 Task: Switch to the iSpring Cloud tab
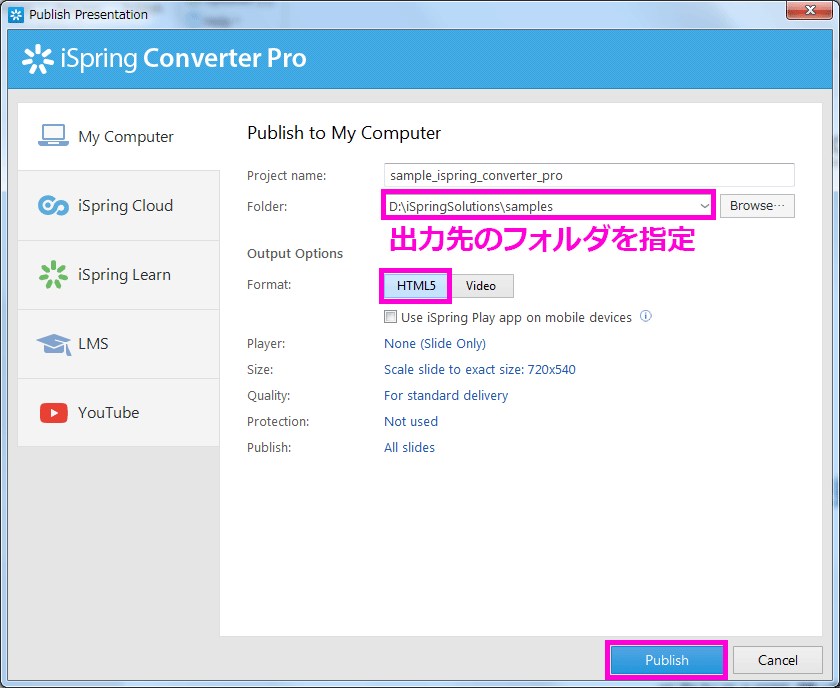tap(118, 206)
